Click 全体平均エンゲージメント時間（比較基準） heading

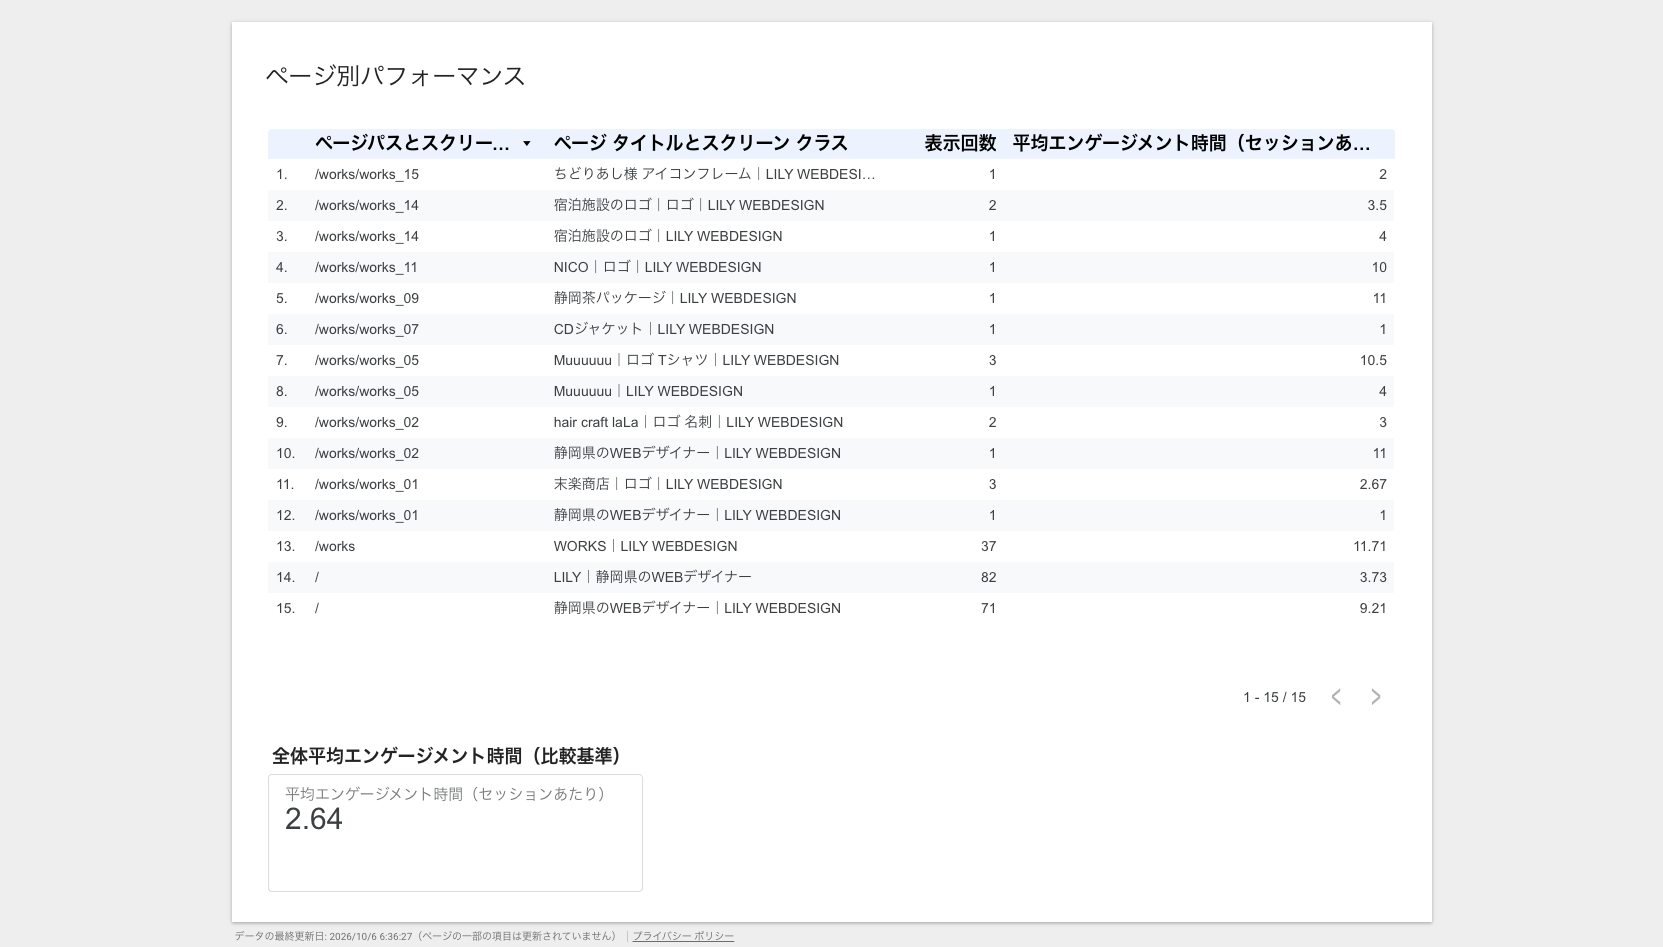coord(447,756)
